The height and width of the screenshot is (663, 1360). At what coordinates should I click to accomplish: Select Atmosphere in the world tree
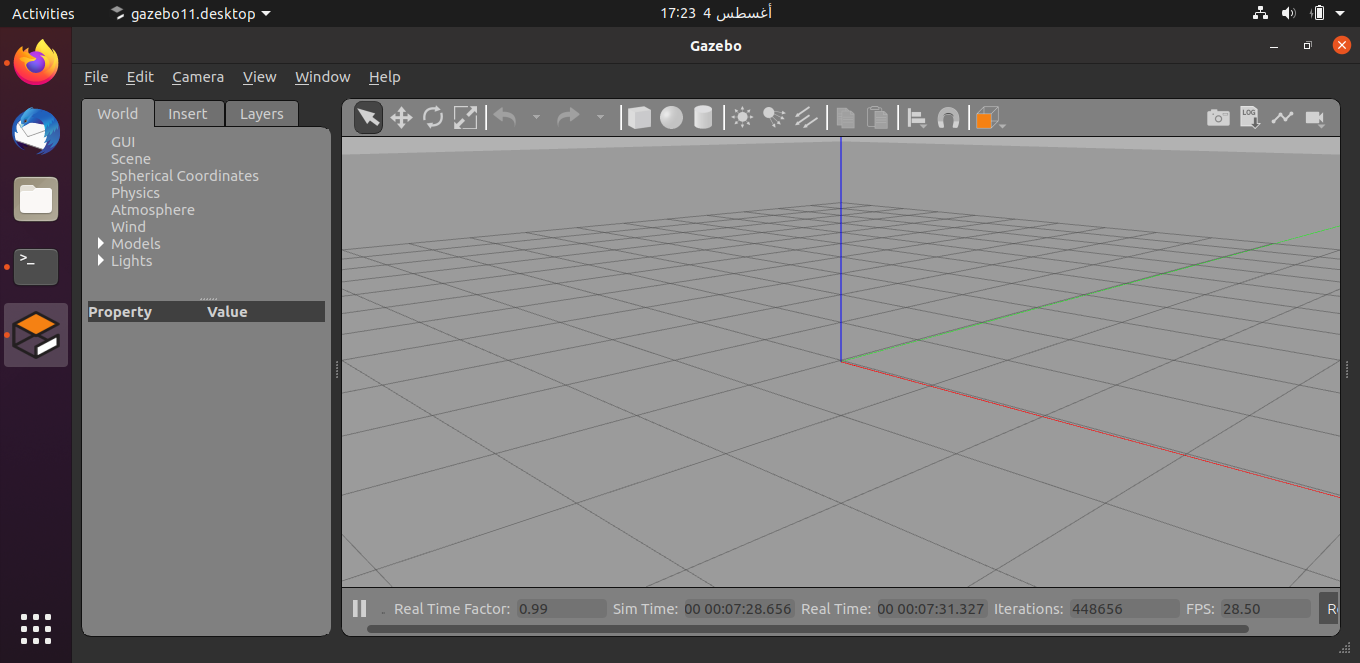[x=153, y=210]
